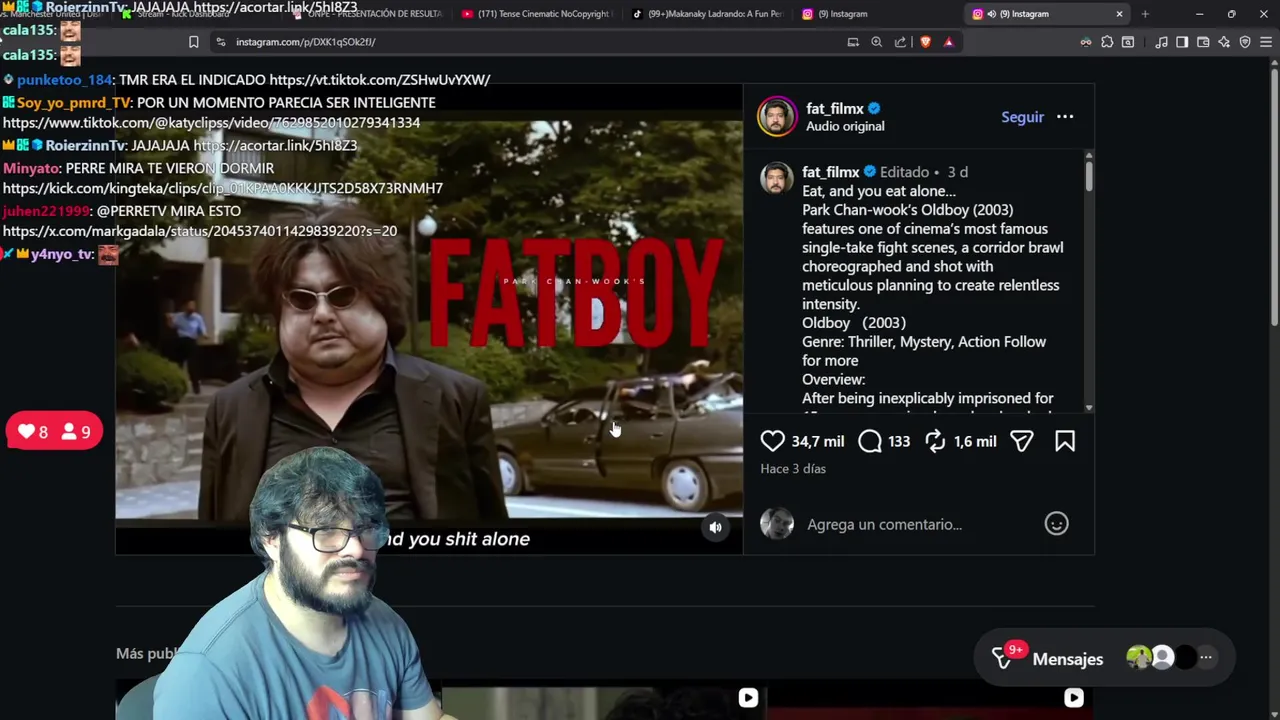Share the post with the send icon
This screenshot has height=720, width=1280.
click(1021, 441)
